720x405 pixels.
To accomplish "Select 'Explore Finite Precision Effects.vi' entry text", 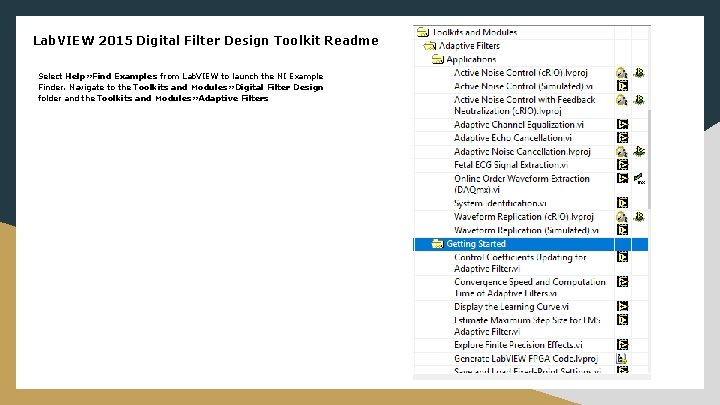I will tap(518, 345).
